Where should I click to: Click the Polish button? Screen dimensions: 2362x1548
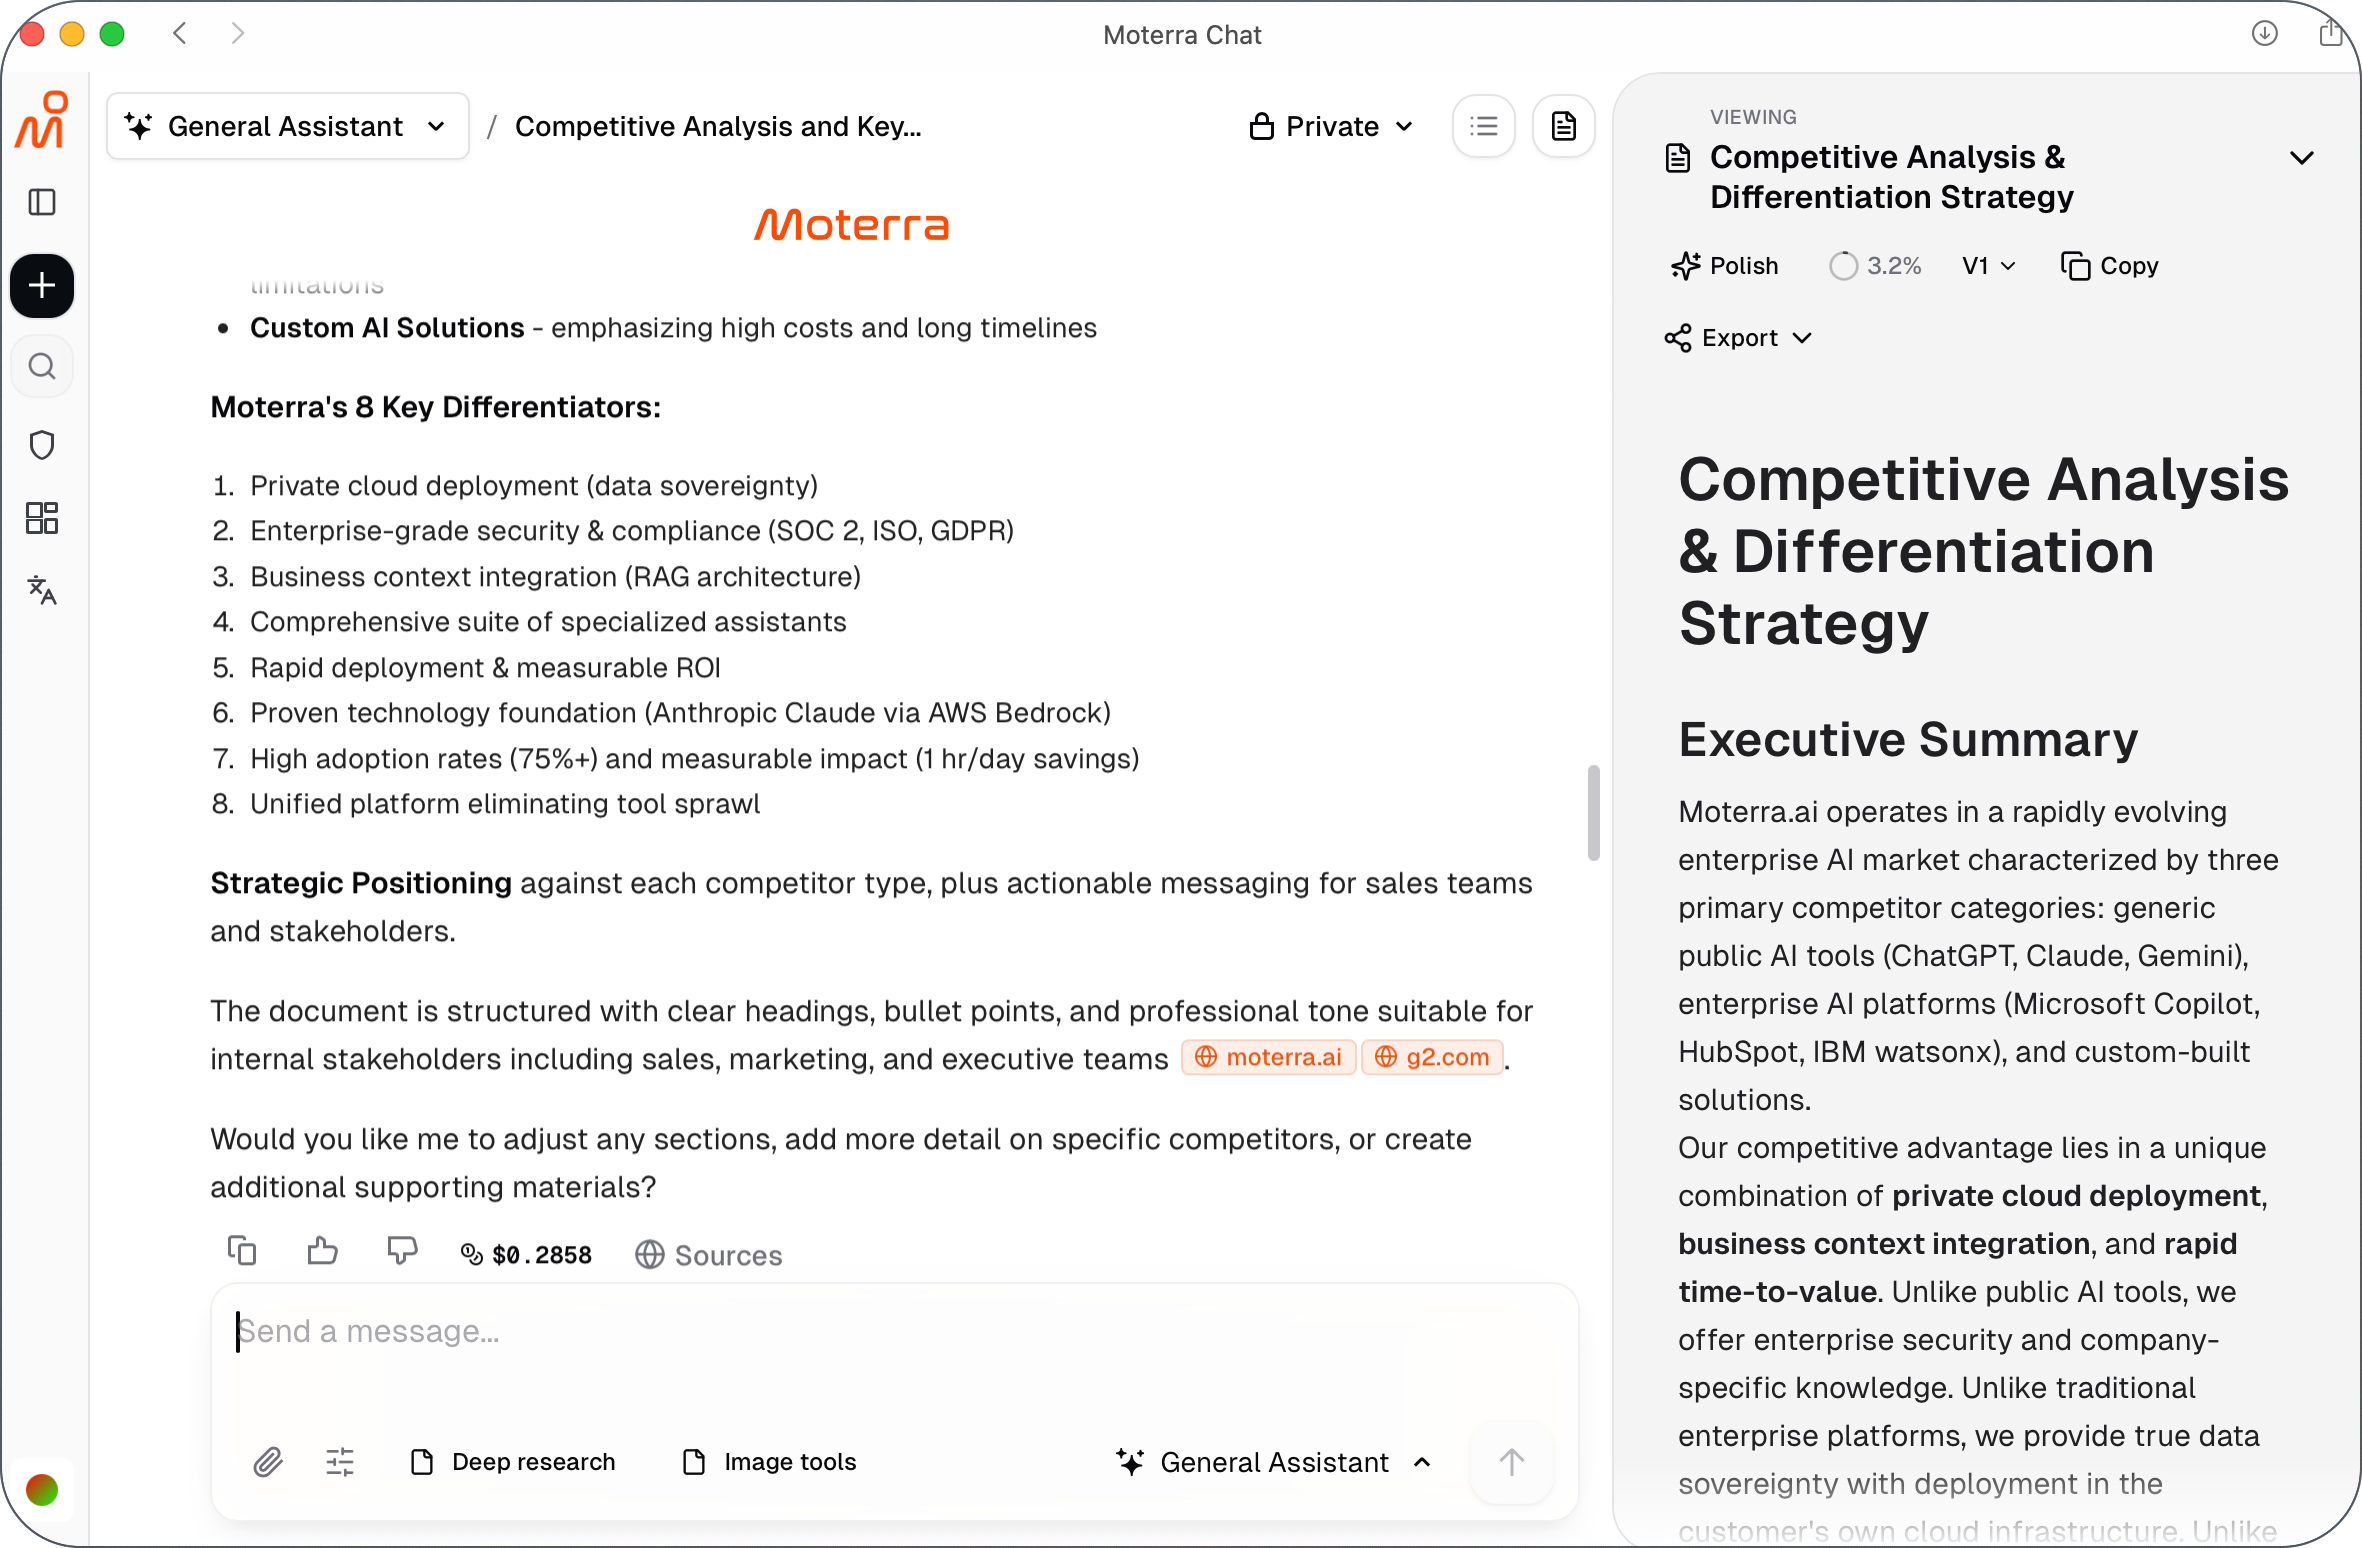click(x=1725, y=266)
